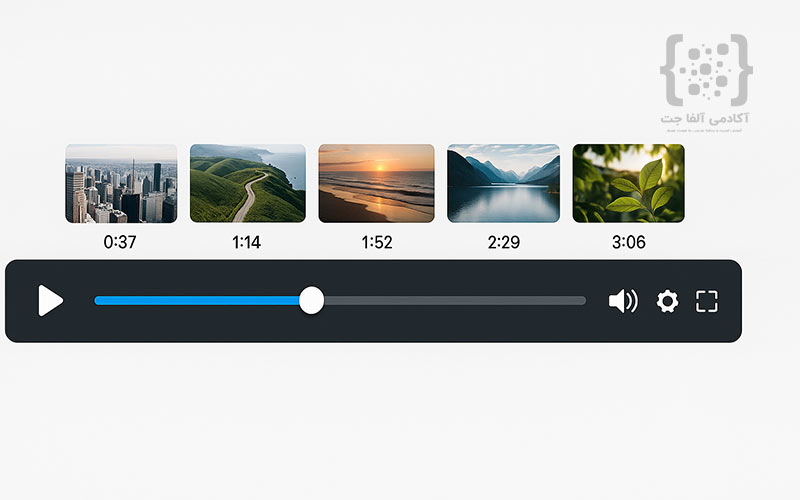800x500 pixels.
Task: Select the city skyline thumbnail
Action: click(121, 184)
